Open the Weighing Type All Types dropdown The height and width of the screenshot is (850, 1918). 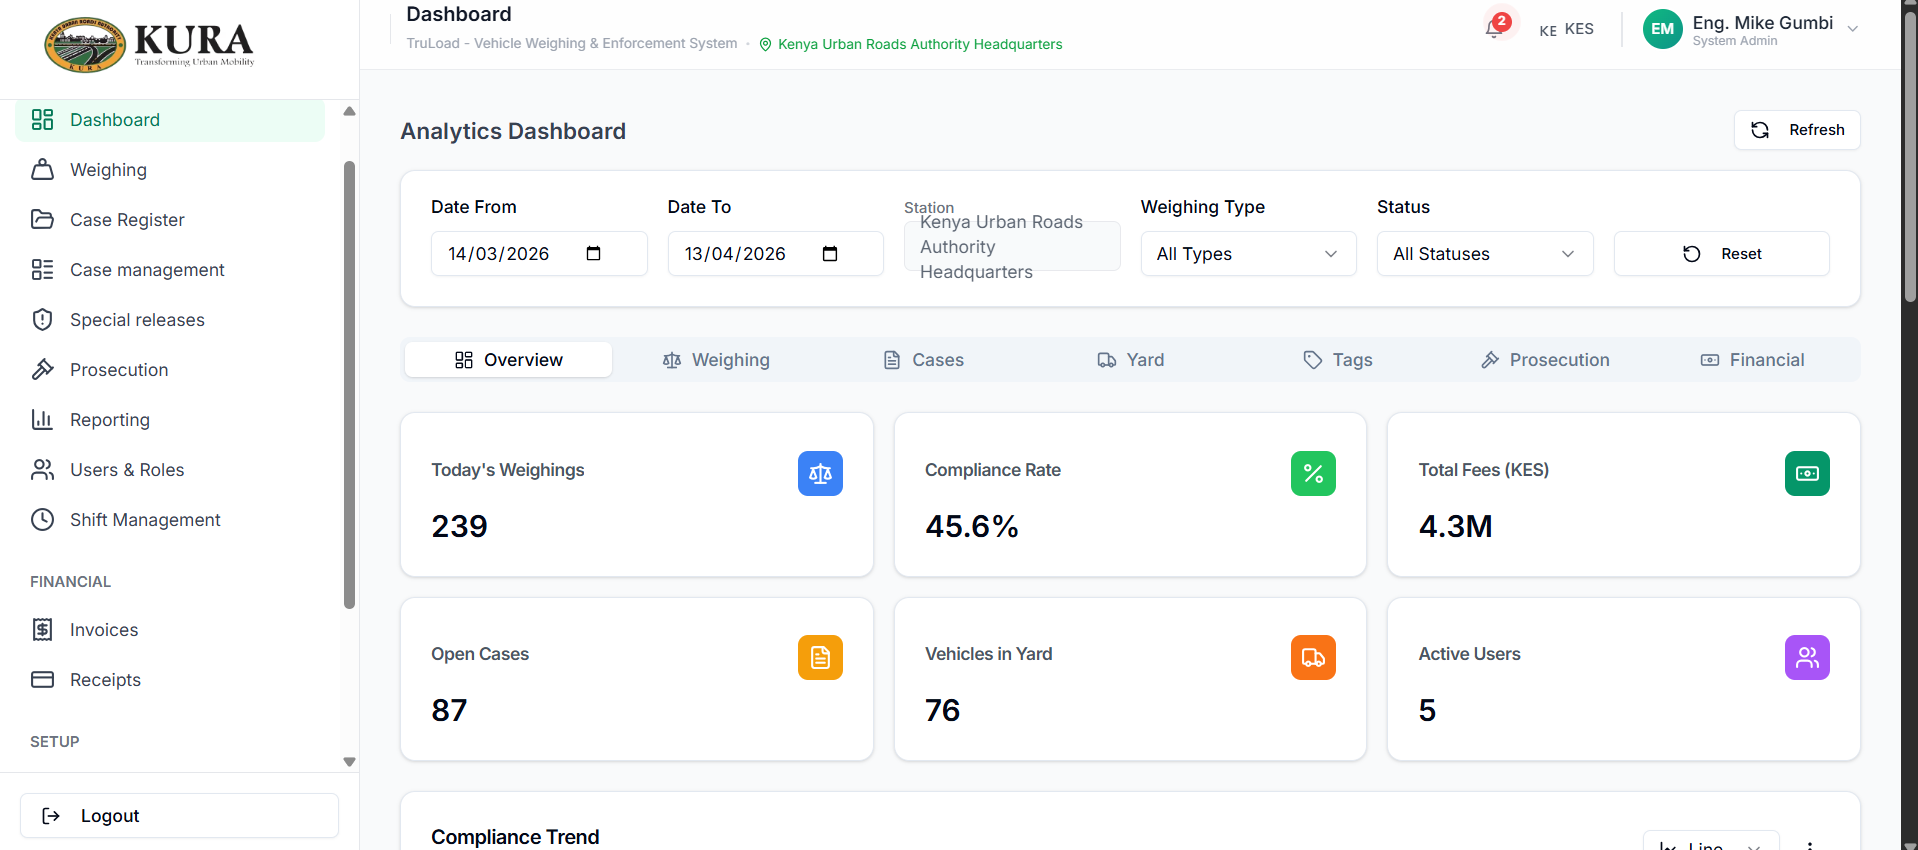click(x=1248, y=254)
